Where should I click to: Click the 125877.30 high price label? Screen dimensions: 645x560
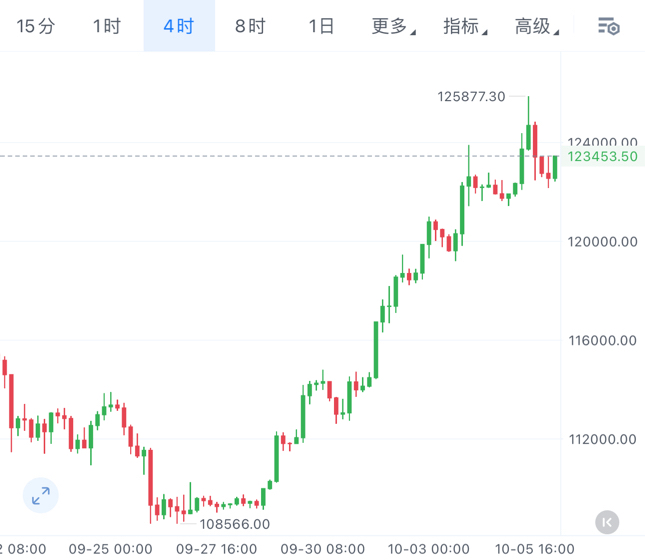(471, 97)
